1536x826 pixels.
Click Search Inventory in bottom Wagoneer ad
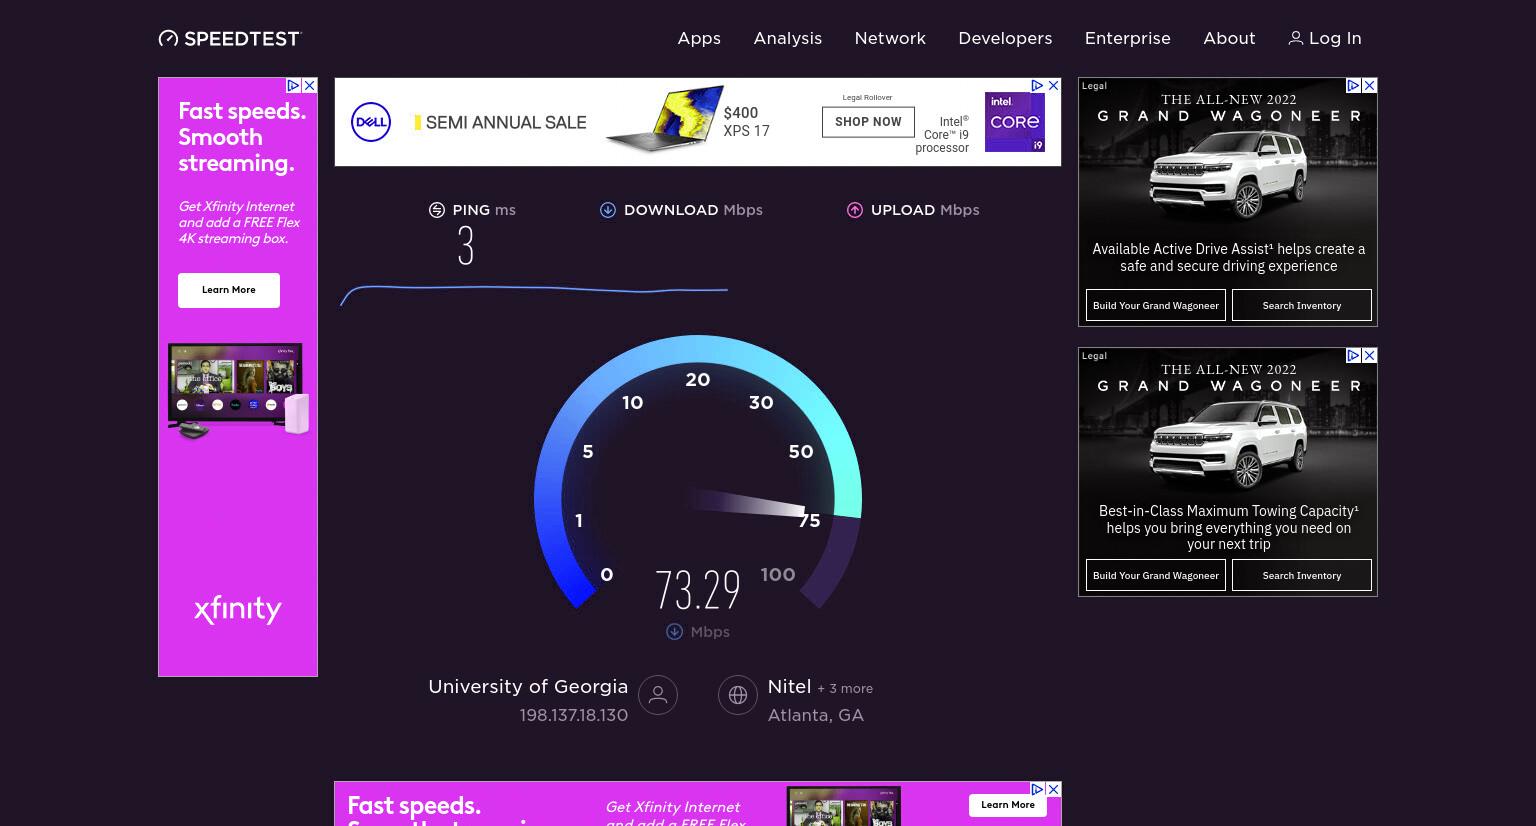pyautogui.click(x=1302, y=575)
